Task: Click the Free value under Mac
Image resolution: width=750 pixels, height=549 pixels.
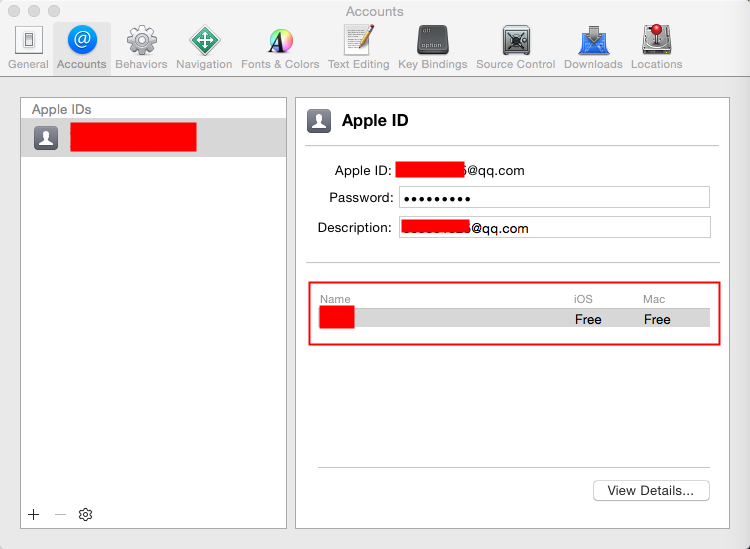Action: 657,319
